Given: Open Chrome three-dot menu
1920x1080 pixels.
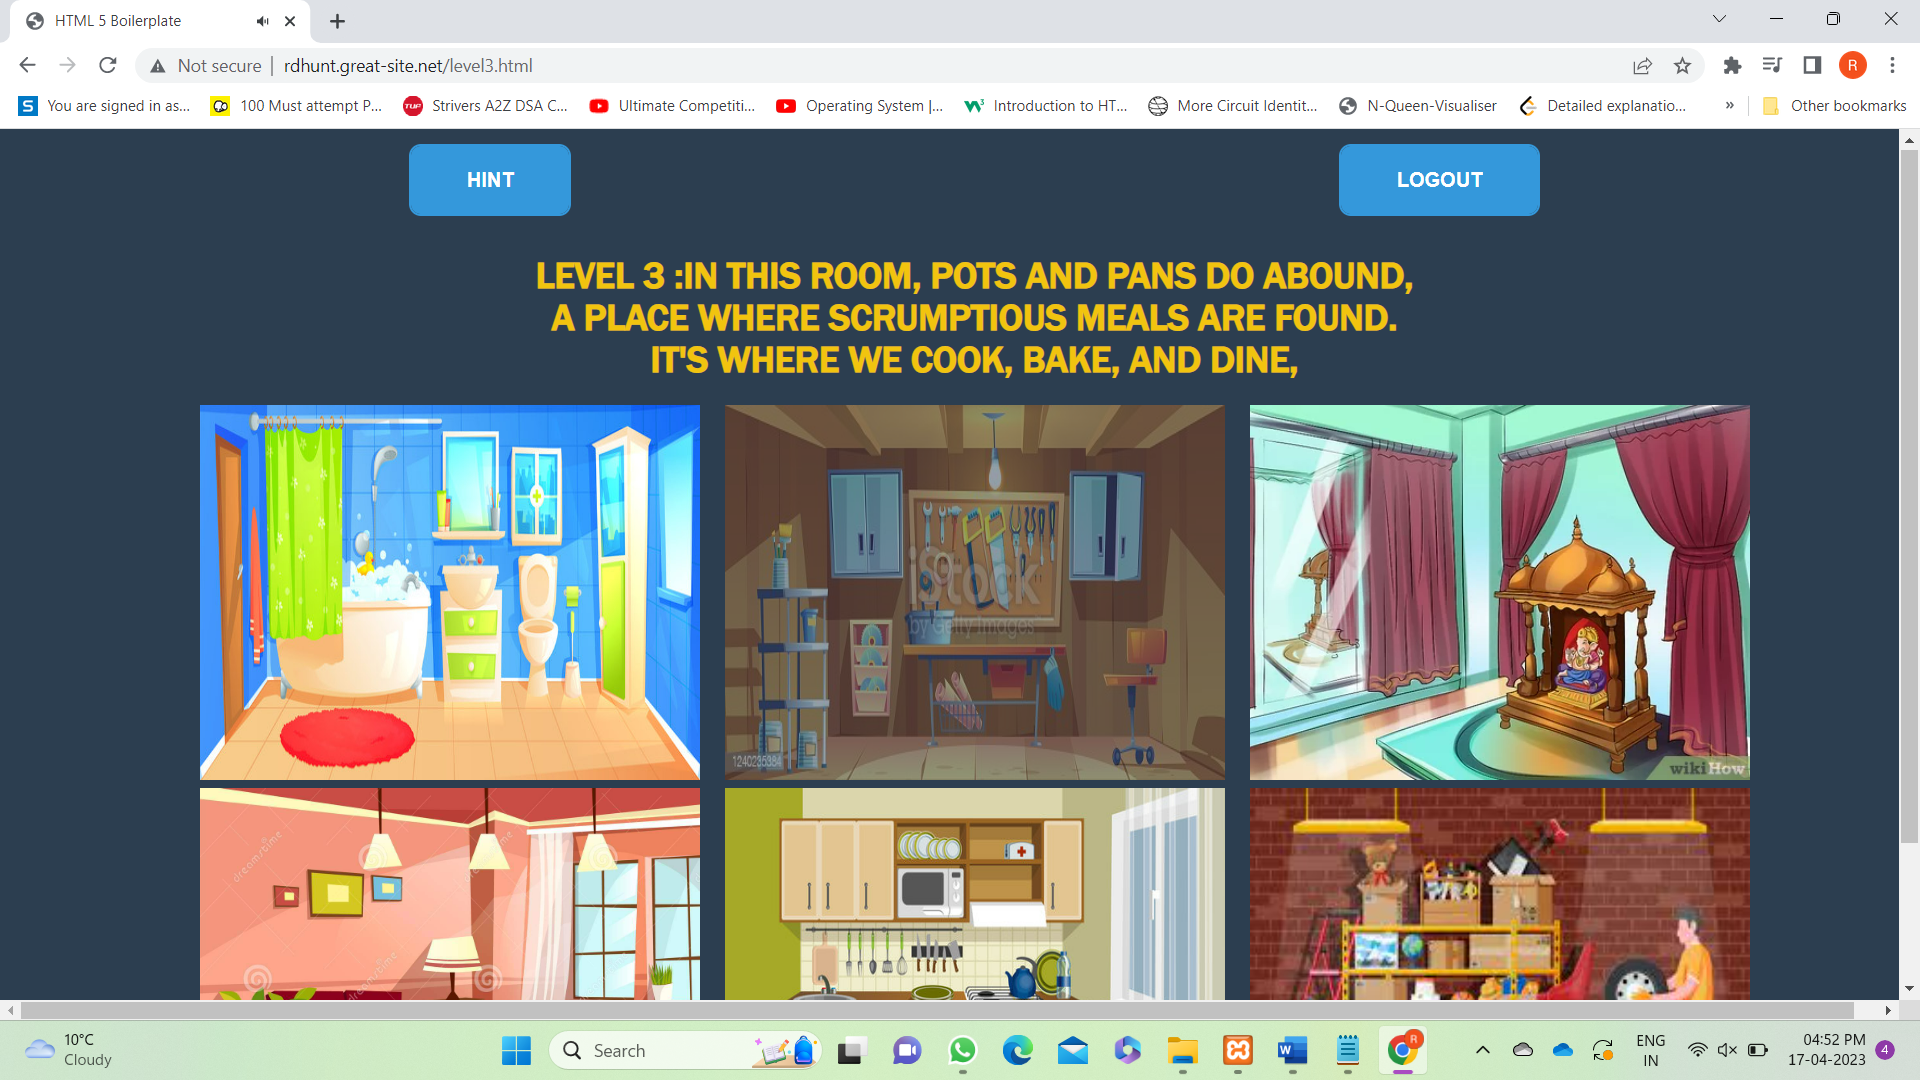Looking at the screenshot, I should [1892, 65].
